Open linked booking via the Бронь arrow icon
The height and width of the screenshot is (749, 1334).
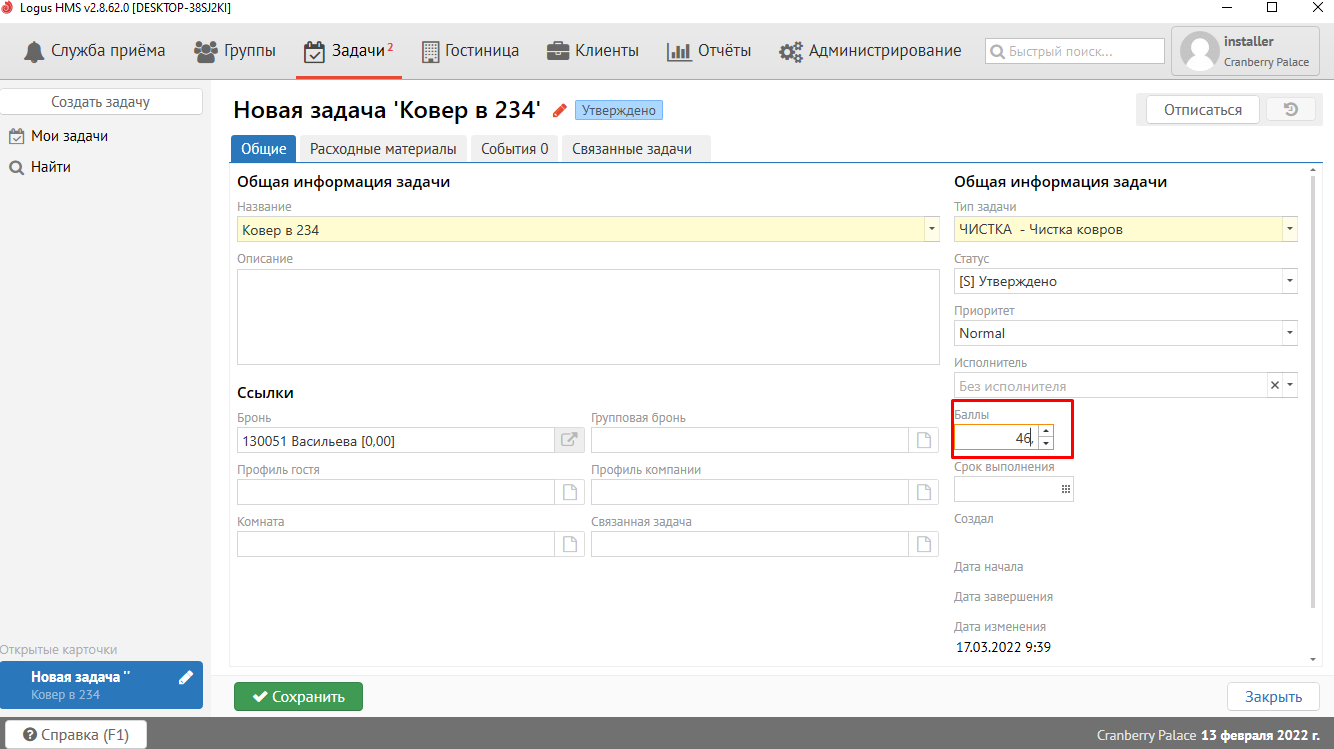tap(568, 440)
